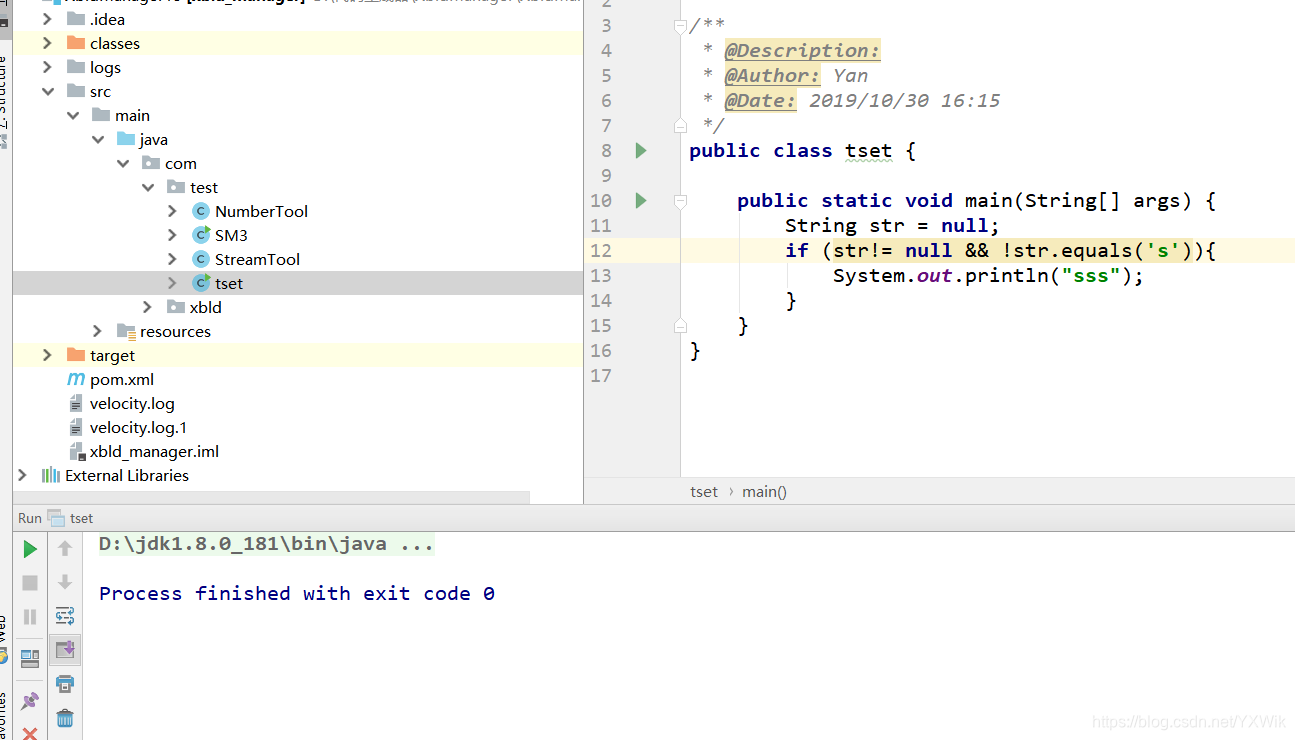
Task: Fold the Javadoc comment at line 3
Action: point(680,26)
